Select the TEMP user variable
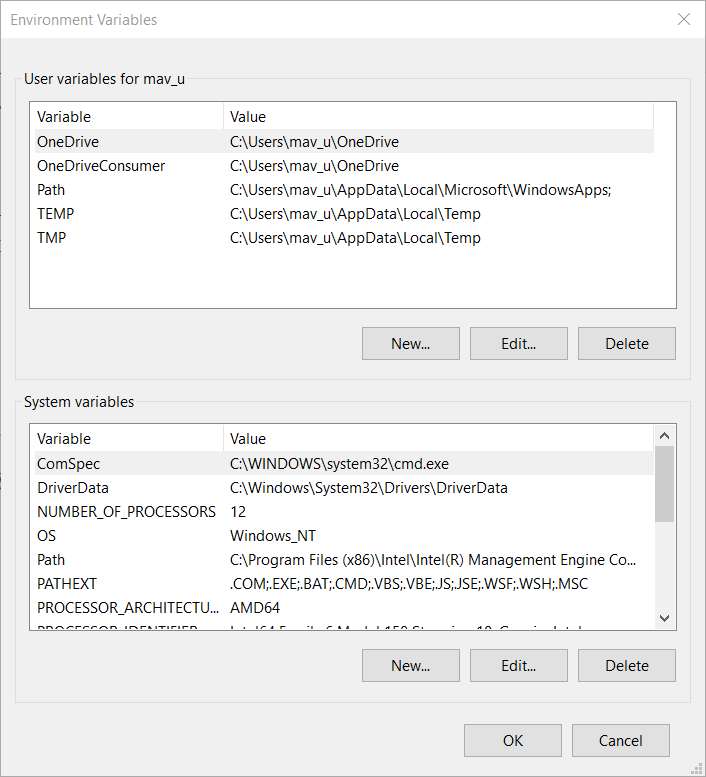 tap(56, 214)
